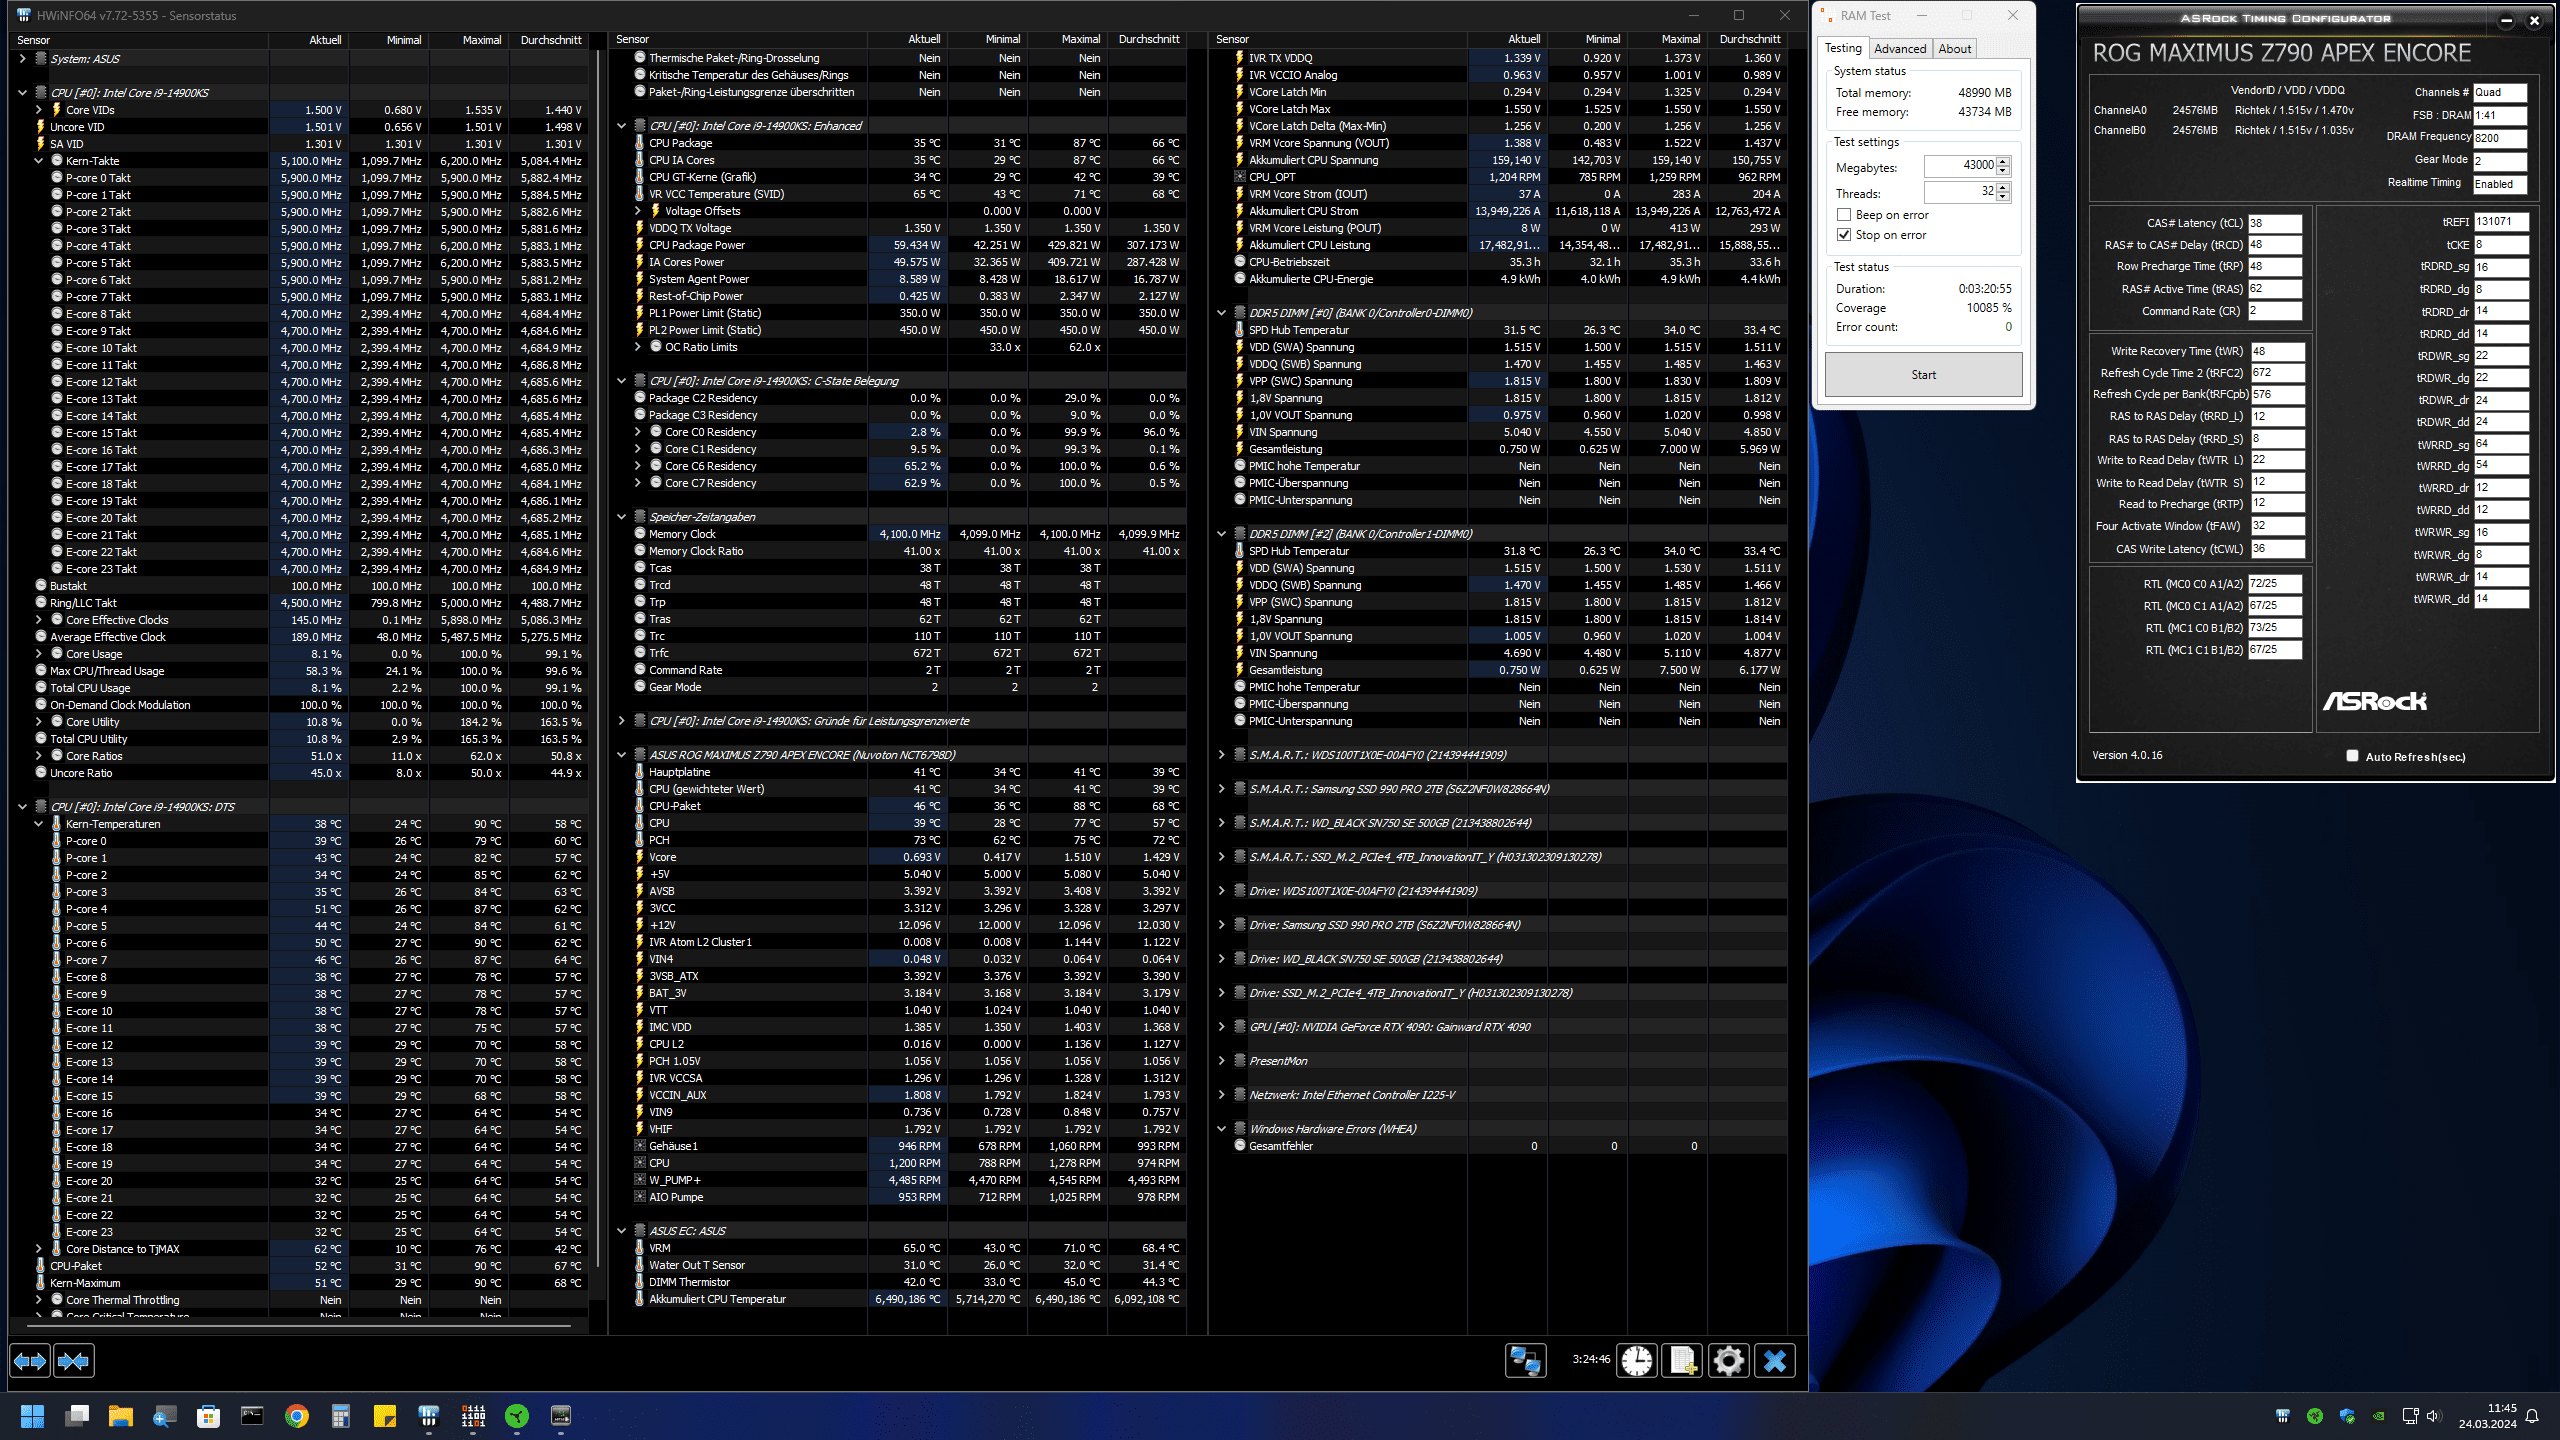Click the Threads spinner up arrow
The width and height of the screenshot is (2560, 1440).
[x=2003, y=187]
